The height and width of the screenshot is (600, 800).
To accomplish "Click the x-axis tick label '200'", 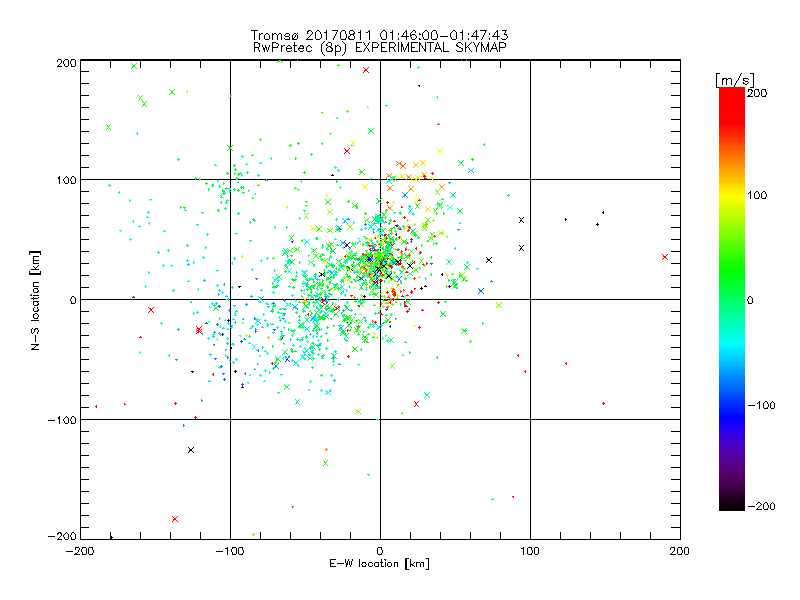I will coord(680,551).
